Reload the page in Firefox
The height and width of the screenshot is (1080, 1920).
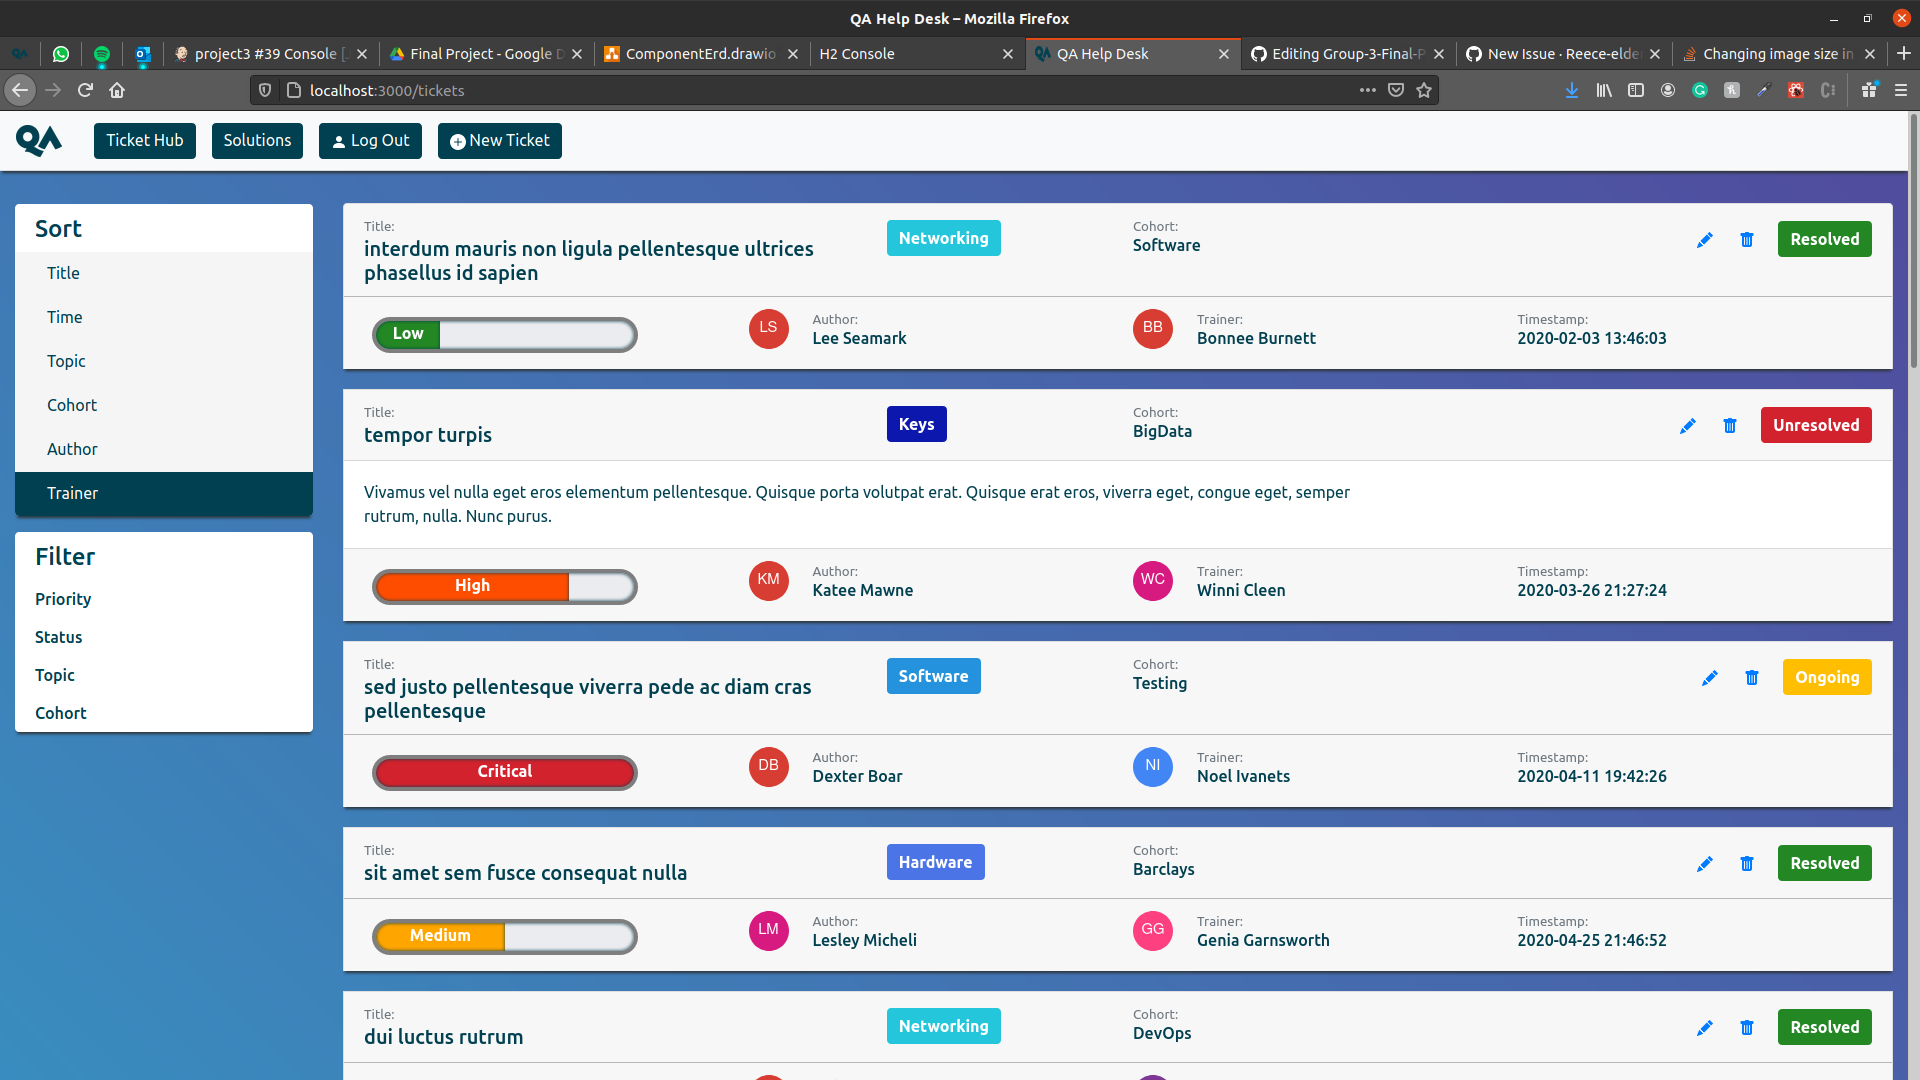(x=85, y=90)
